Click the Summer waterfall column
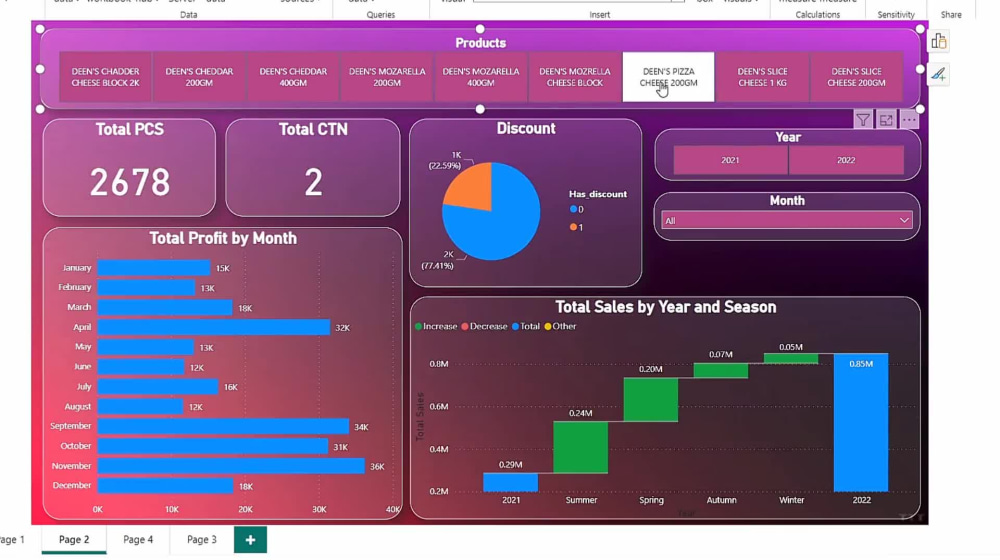Image resolution: width=1000 pixels, height=560 pixels. coord(580,447)
